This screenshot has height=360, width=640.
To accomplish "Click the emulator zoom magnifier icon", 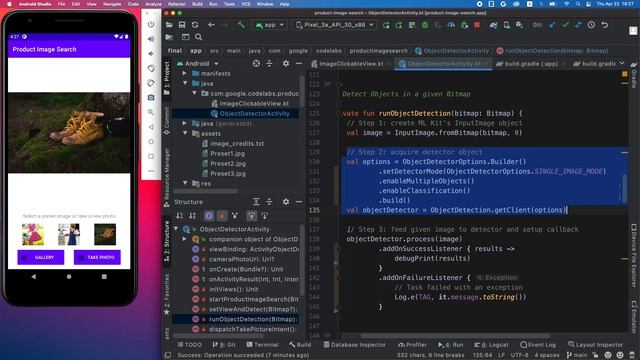I will [x=151, y=112].
